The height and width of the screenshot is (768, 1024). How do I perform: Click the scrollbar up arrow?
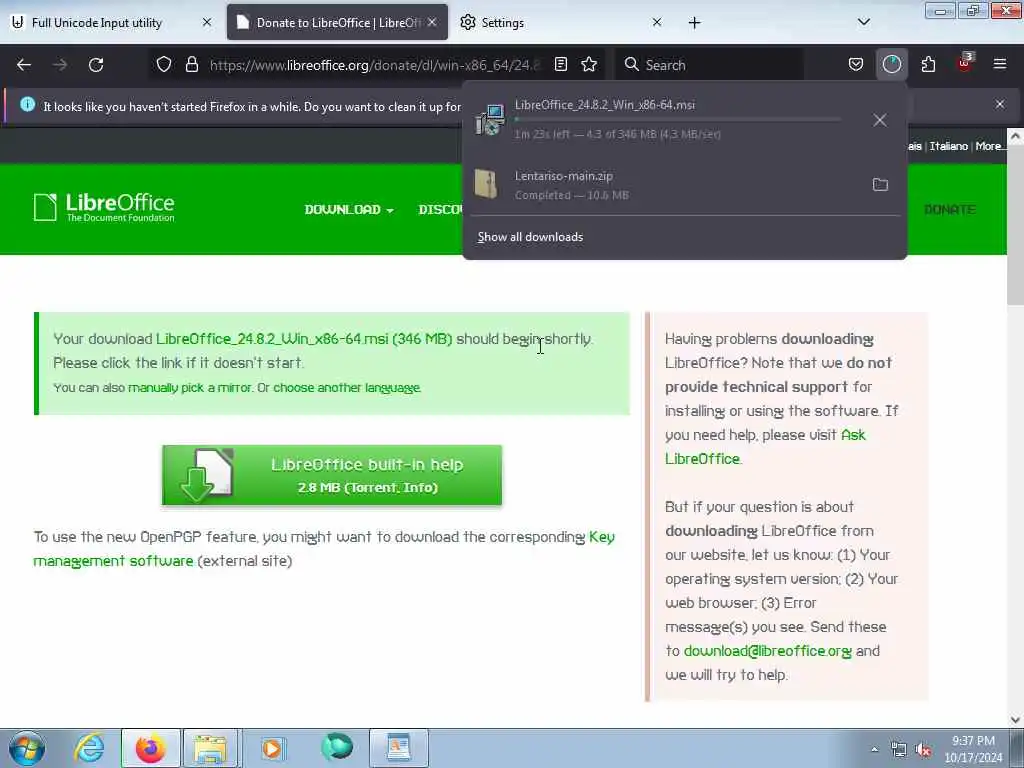[x=1015, y=136]
